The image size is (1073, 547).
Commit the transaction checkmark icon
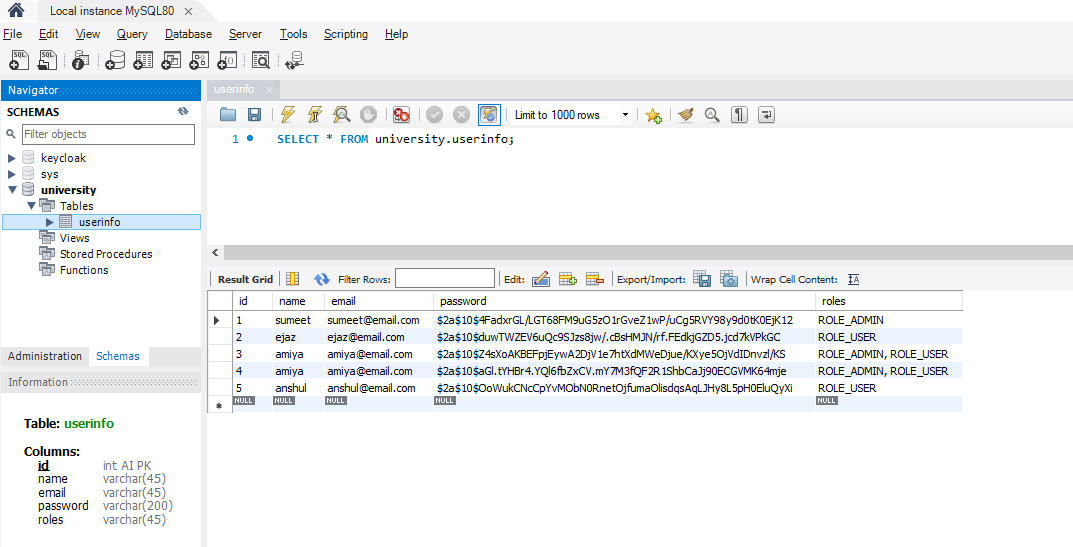pos(435,115)
